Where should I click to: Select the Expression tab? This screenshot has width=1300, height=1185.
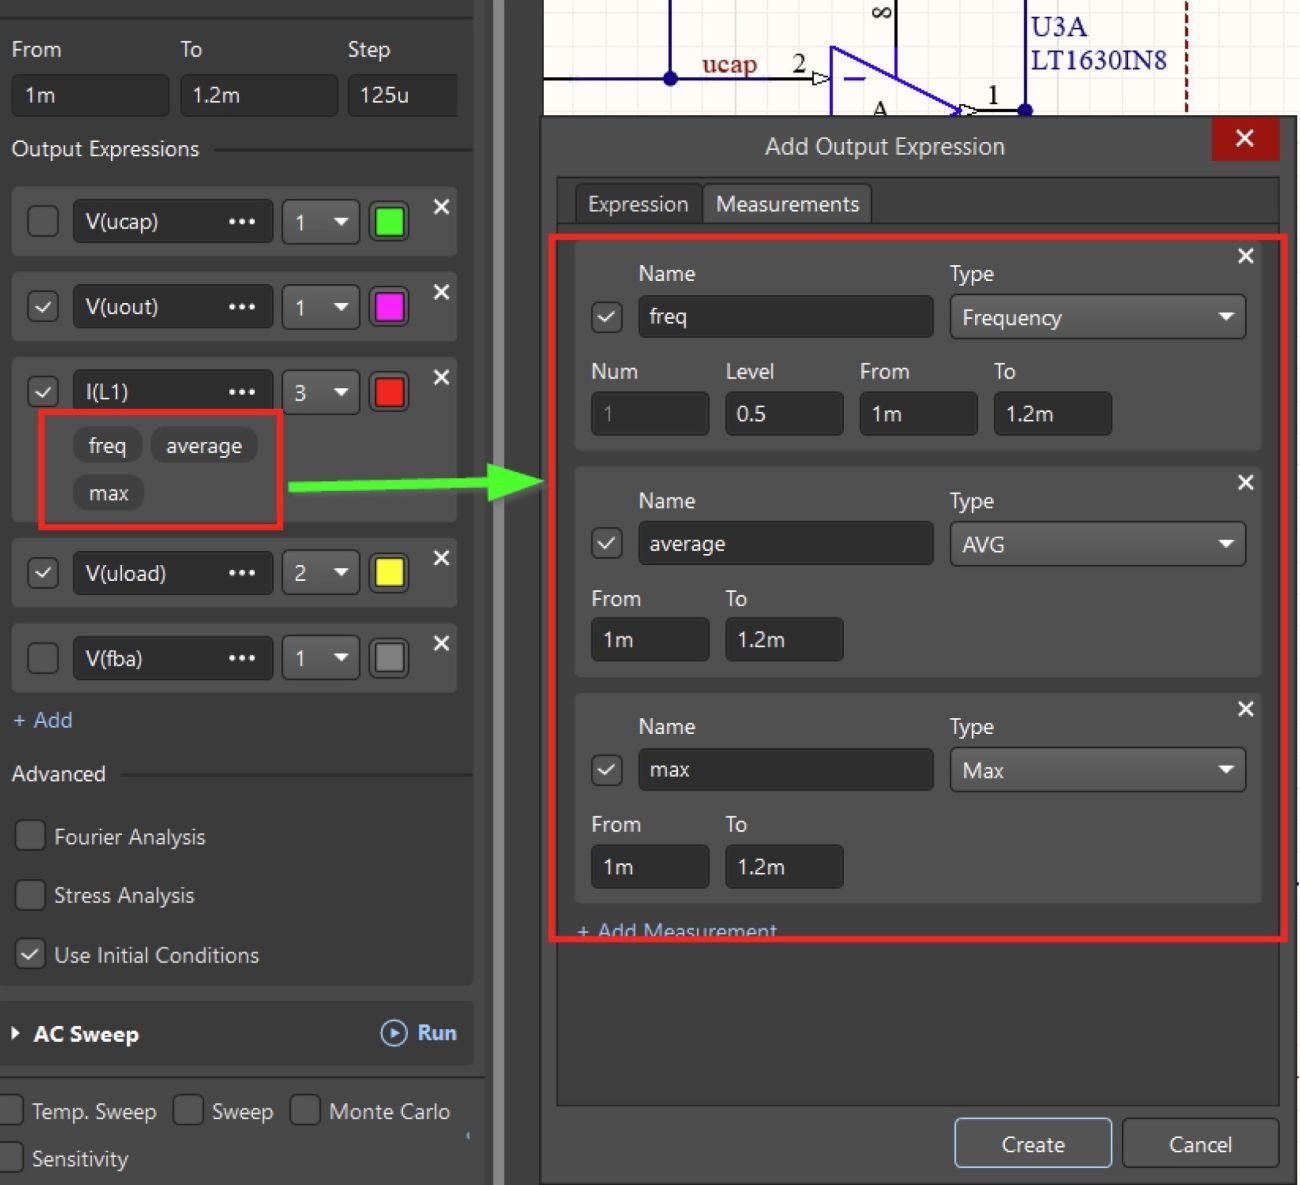[637, 203]
